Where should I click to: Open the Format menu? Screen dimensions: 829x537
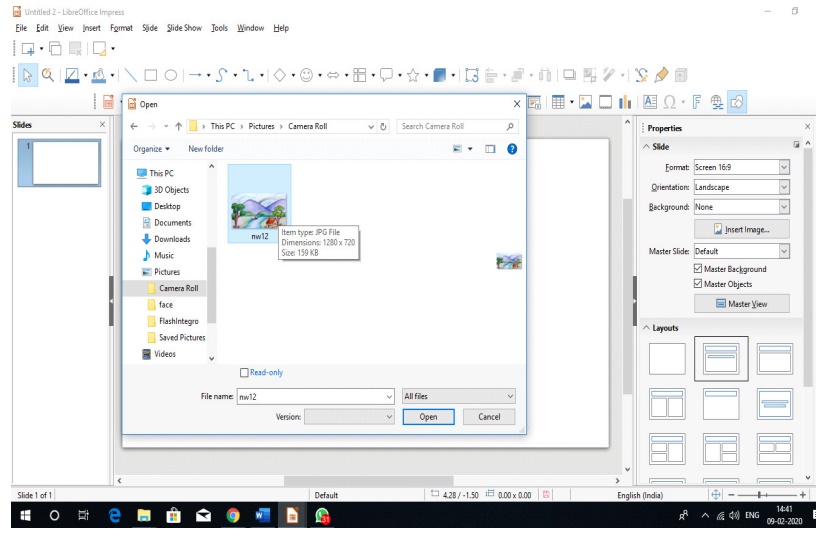pos(121,28)
